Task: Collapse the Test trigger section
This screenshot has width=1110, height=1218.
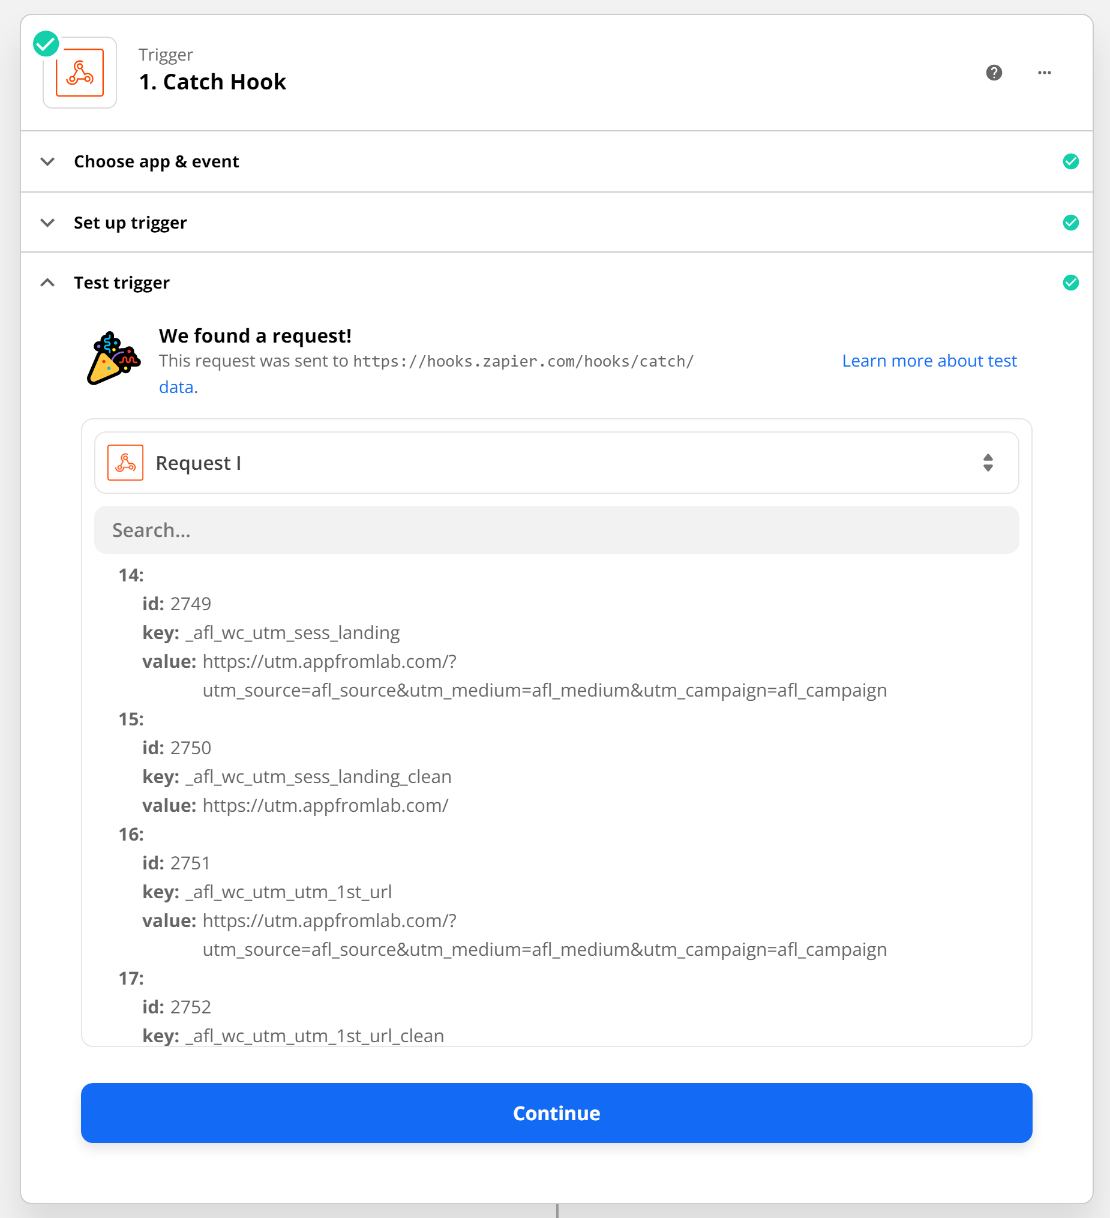Action: coord(47,282)
